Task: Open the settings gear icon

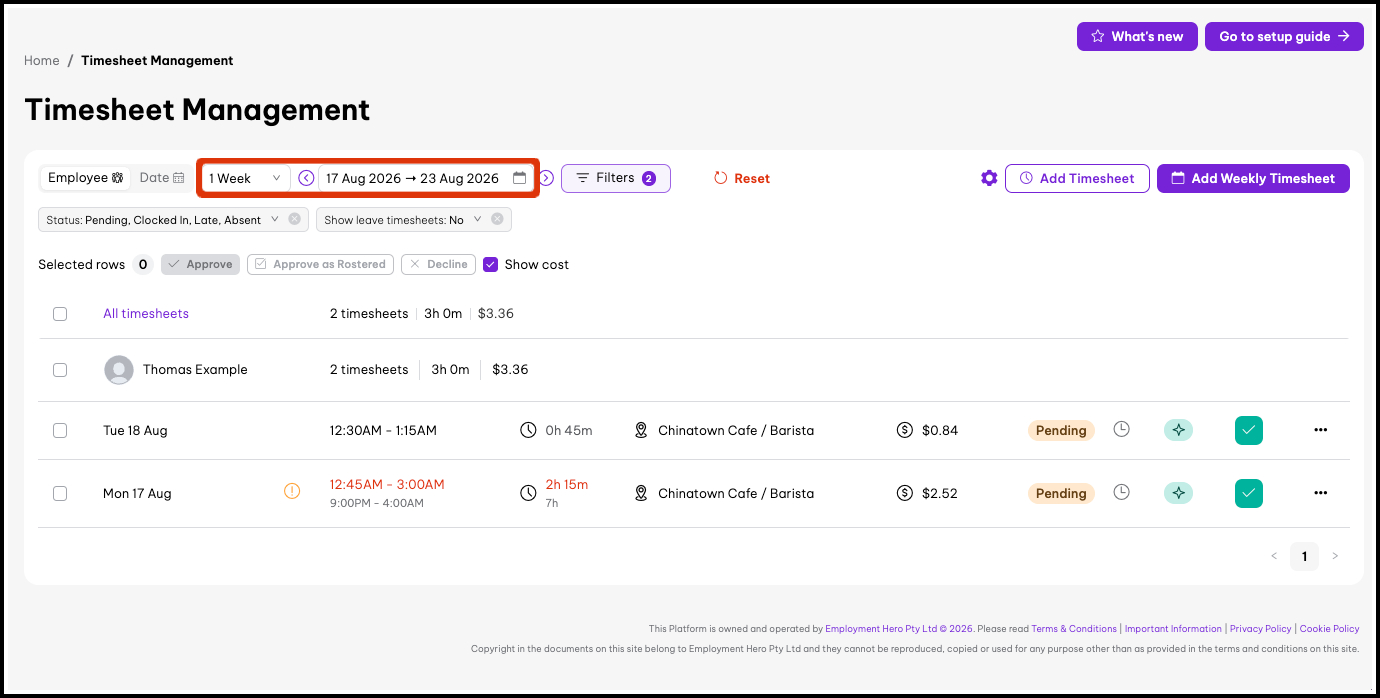Action: (989, 178)
